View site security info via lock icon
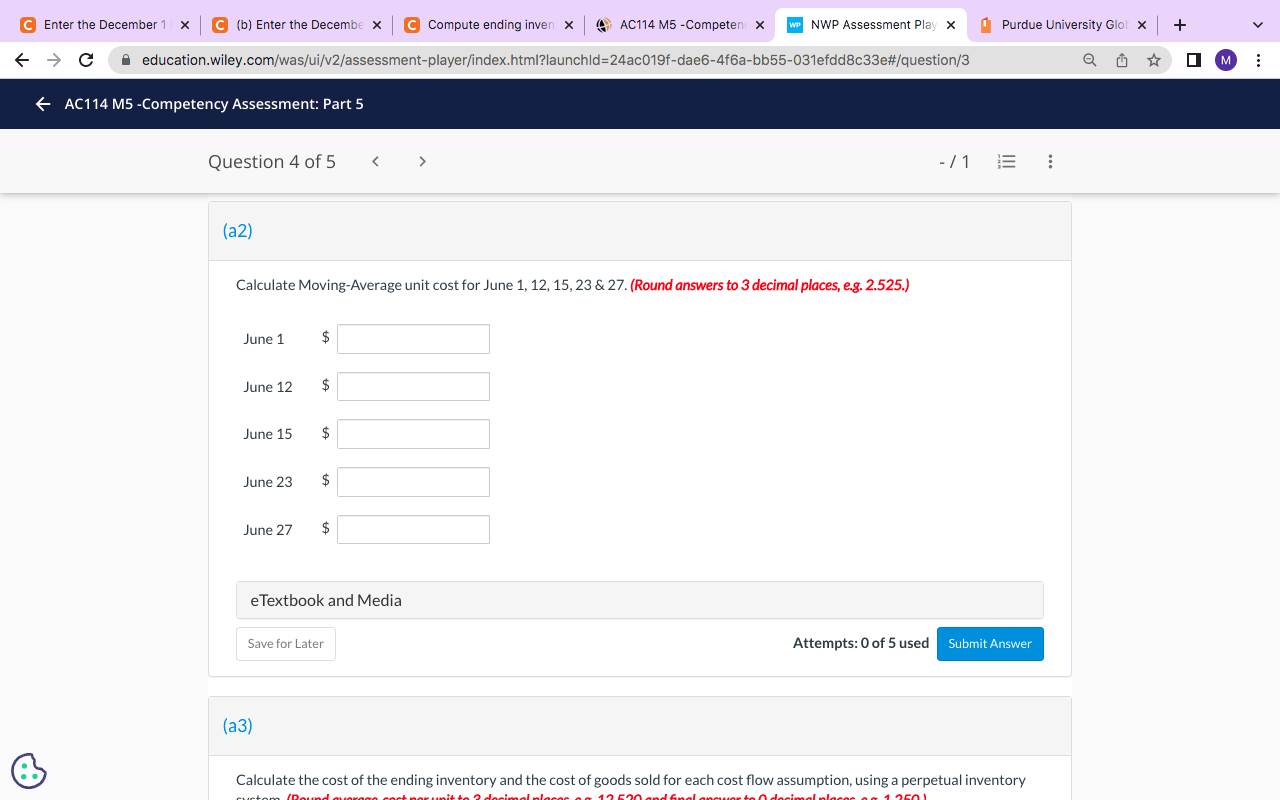Screen dimensions: 1280x800 (x=125, y=60)
